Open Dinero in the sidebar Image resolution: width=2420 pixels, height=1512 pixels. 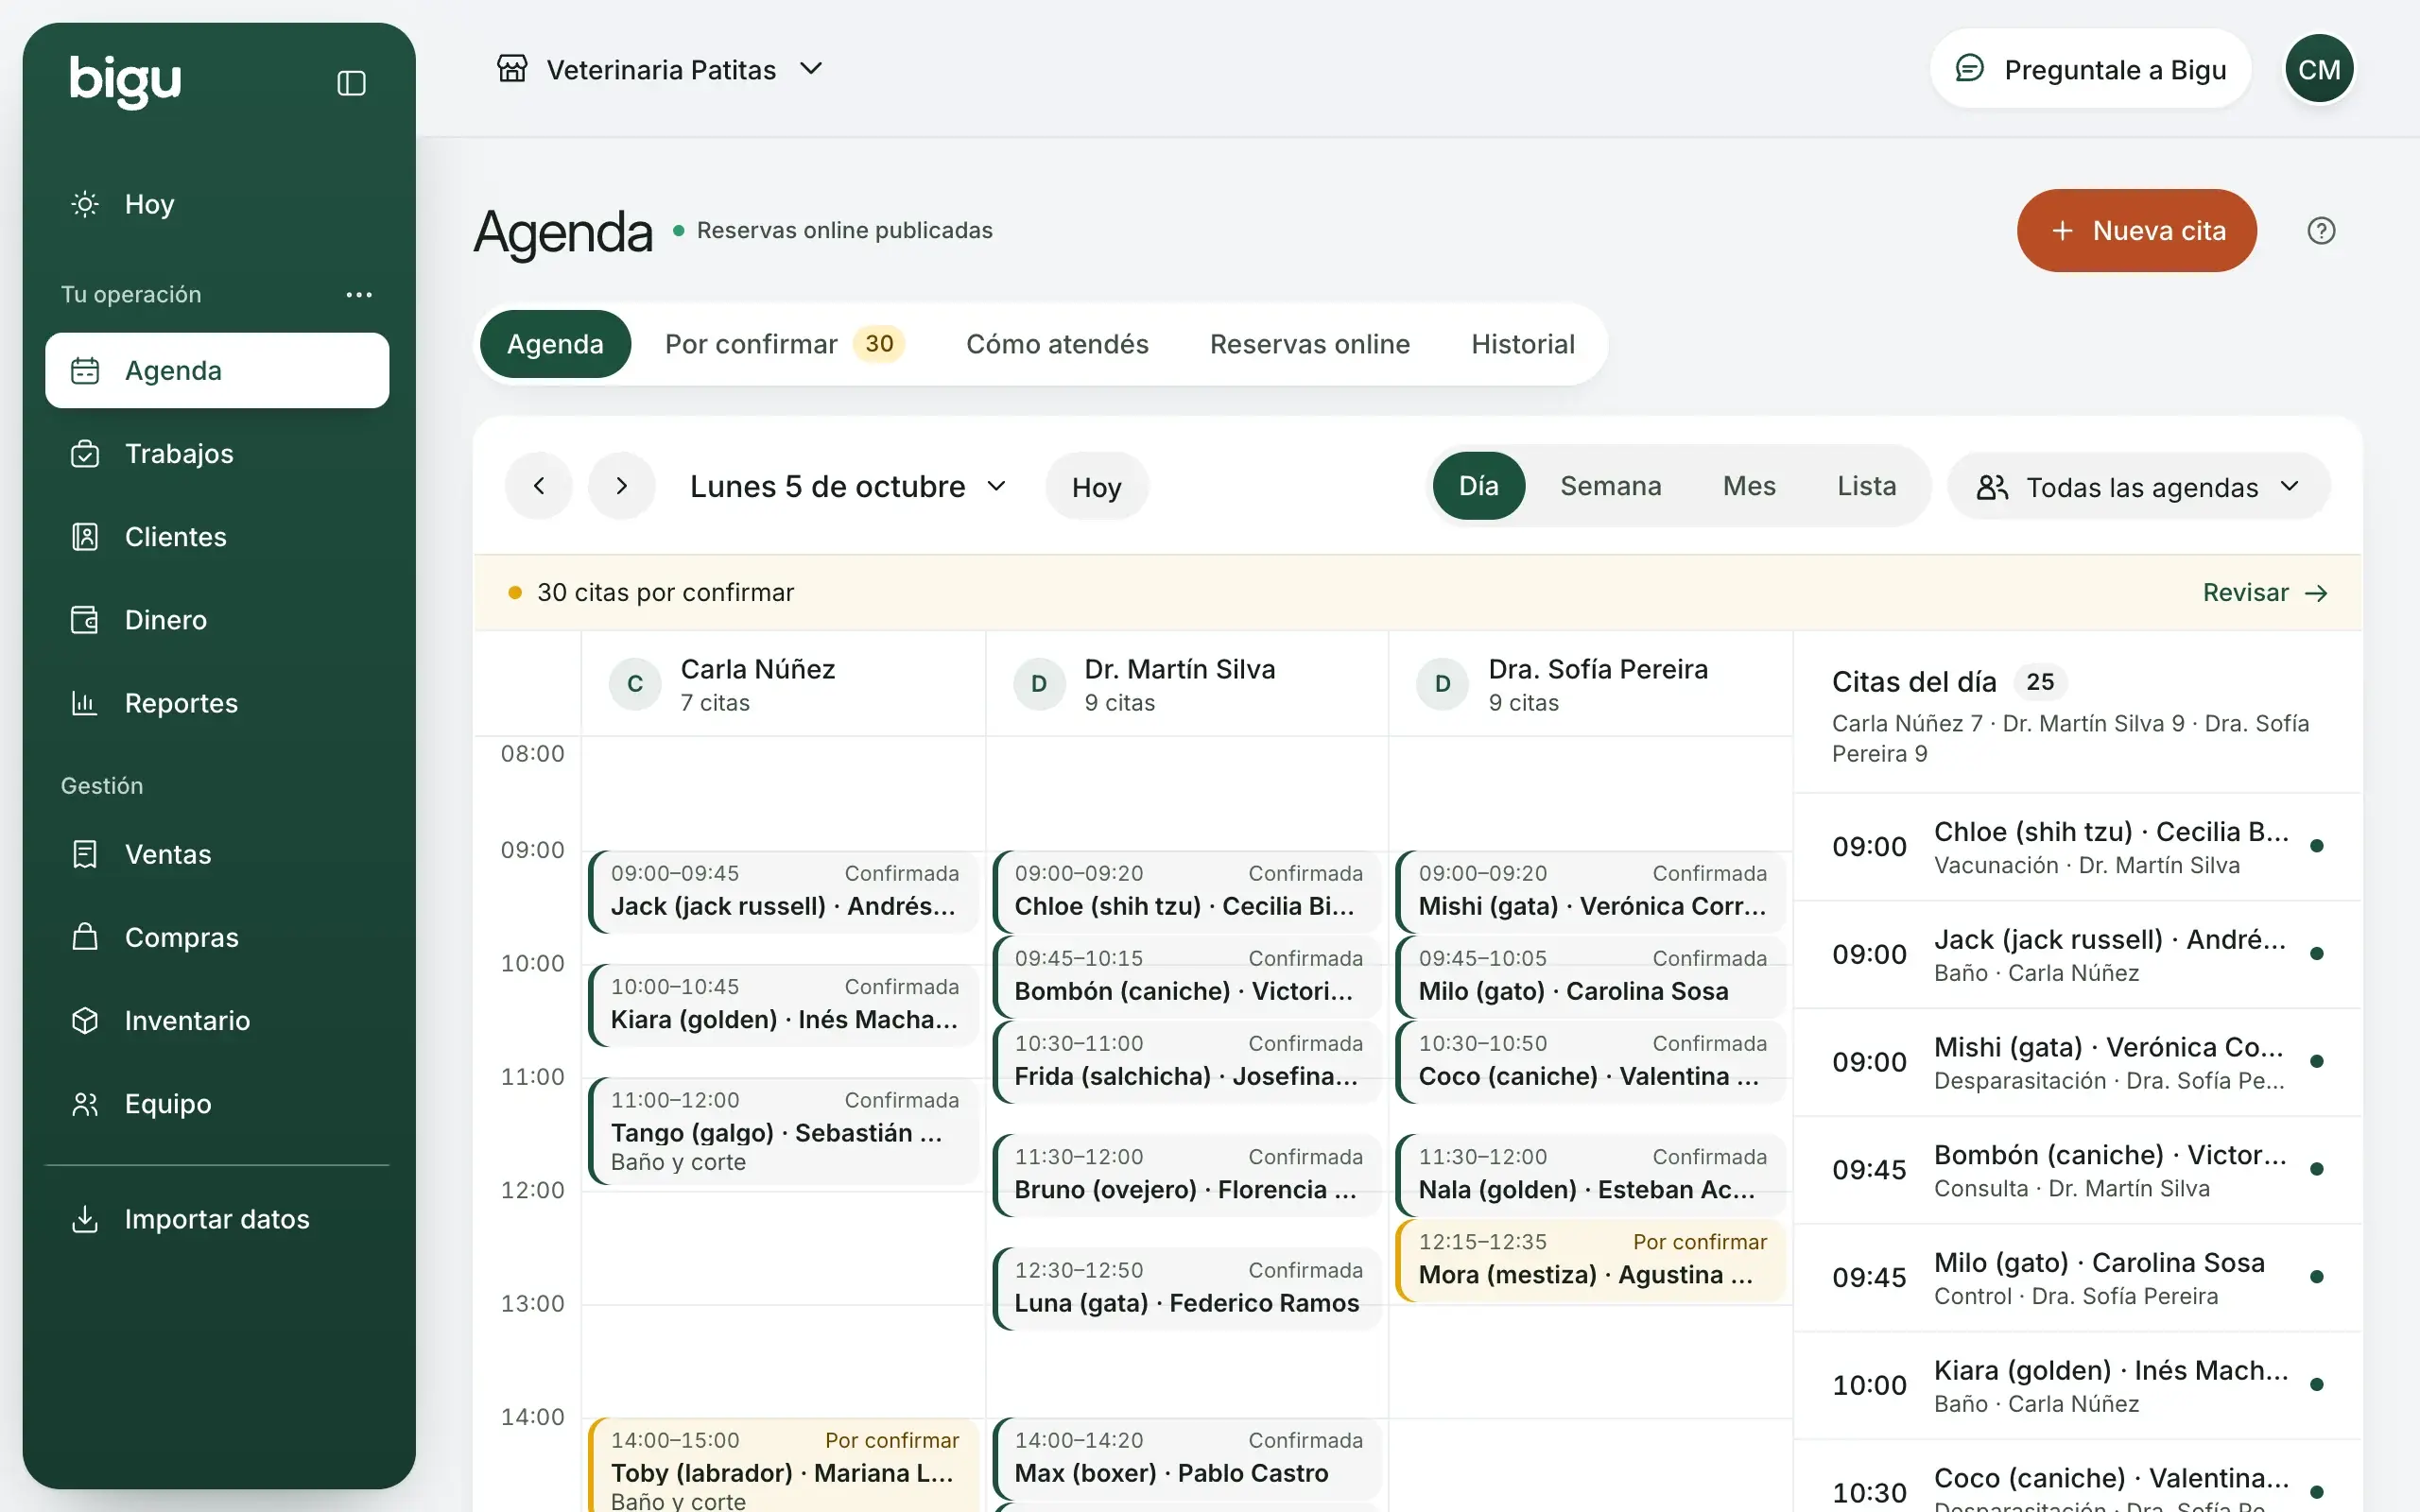coord(217,620)
